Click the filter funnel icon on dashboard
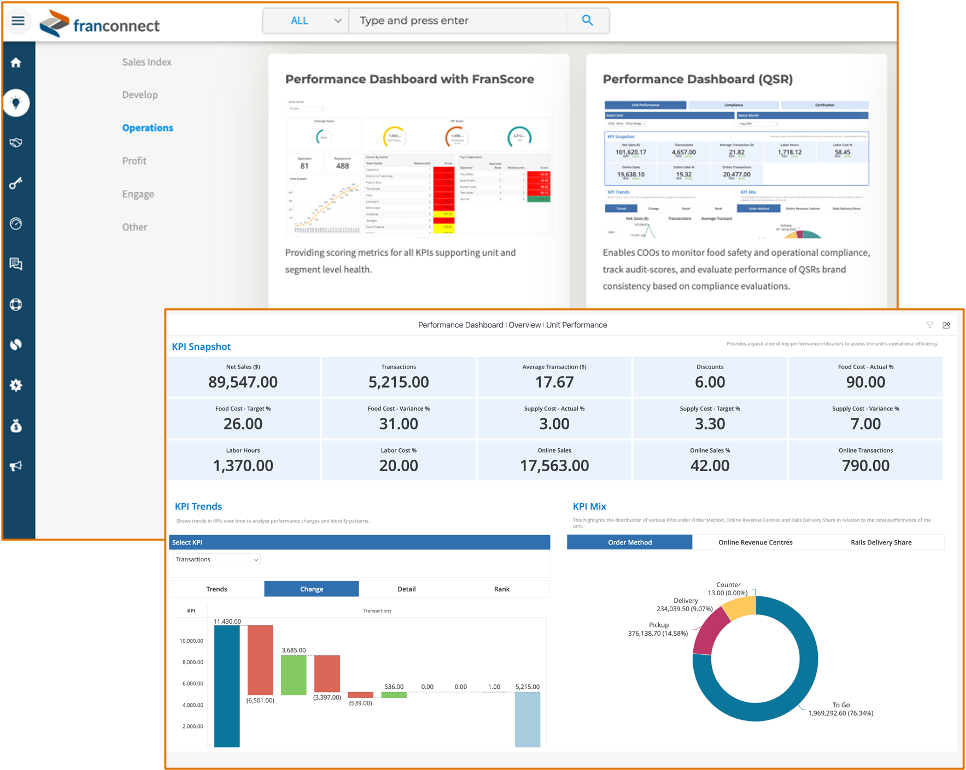Screen dimensions: 966x770 pyautogui.click(x=930, y=325)
